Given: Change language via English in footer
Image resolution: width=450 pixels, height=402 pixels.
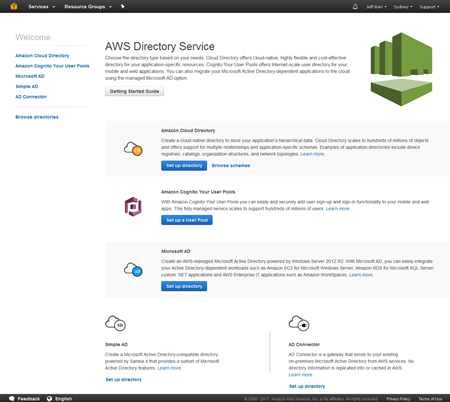Looking at the screenshot, I should click(x=63, y=399).
